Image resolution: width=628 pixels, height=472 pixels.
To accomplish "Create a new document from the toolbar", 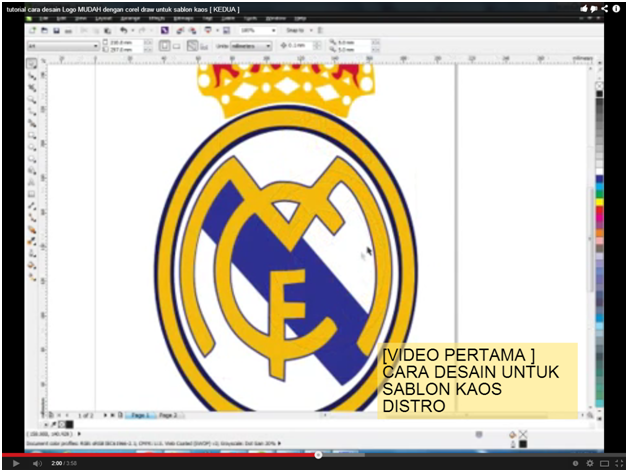I will coord(32,30).
